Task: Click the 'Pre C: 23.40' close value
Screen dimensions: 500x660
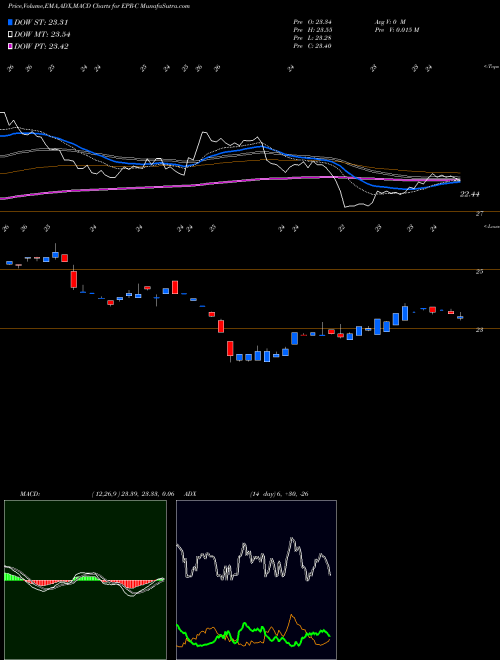Action: click(313, 46)
